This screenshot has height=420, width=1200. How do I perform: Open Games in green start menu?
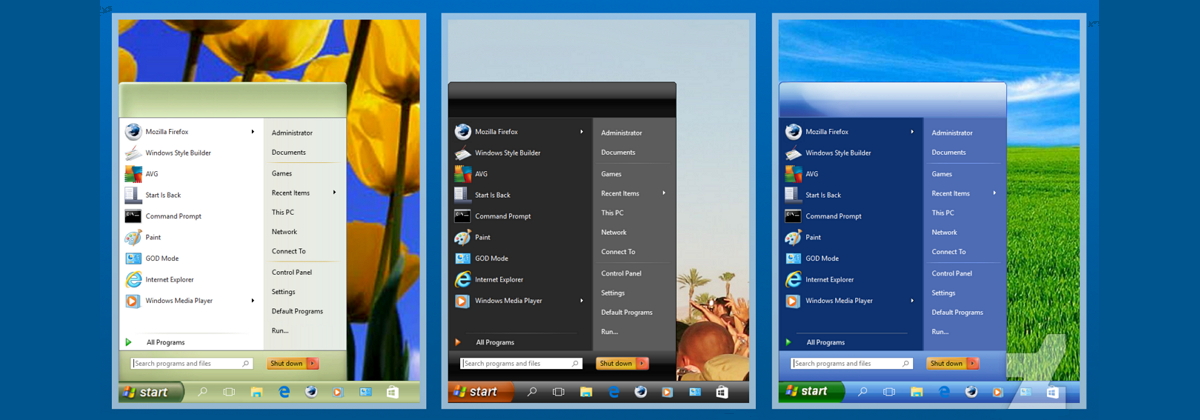(282, 173)
